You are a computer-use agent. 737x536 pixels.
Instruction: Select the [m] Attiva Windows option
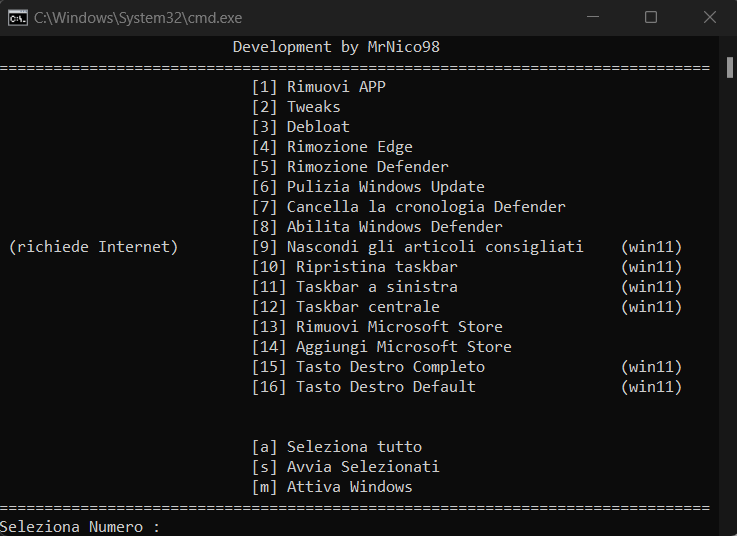[332, 487]
